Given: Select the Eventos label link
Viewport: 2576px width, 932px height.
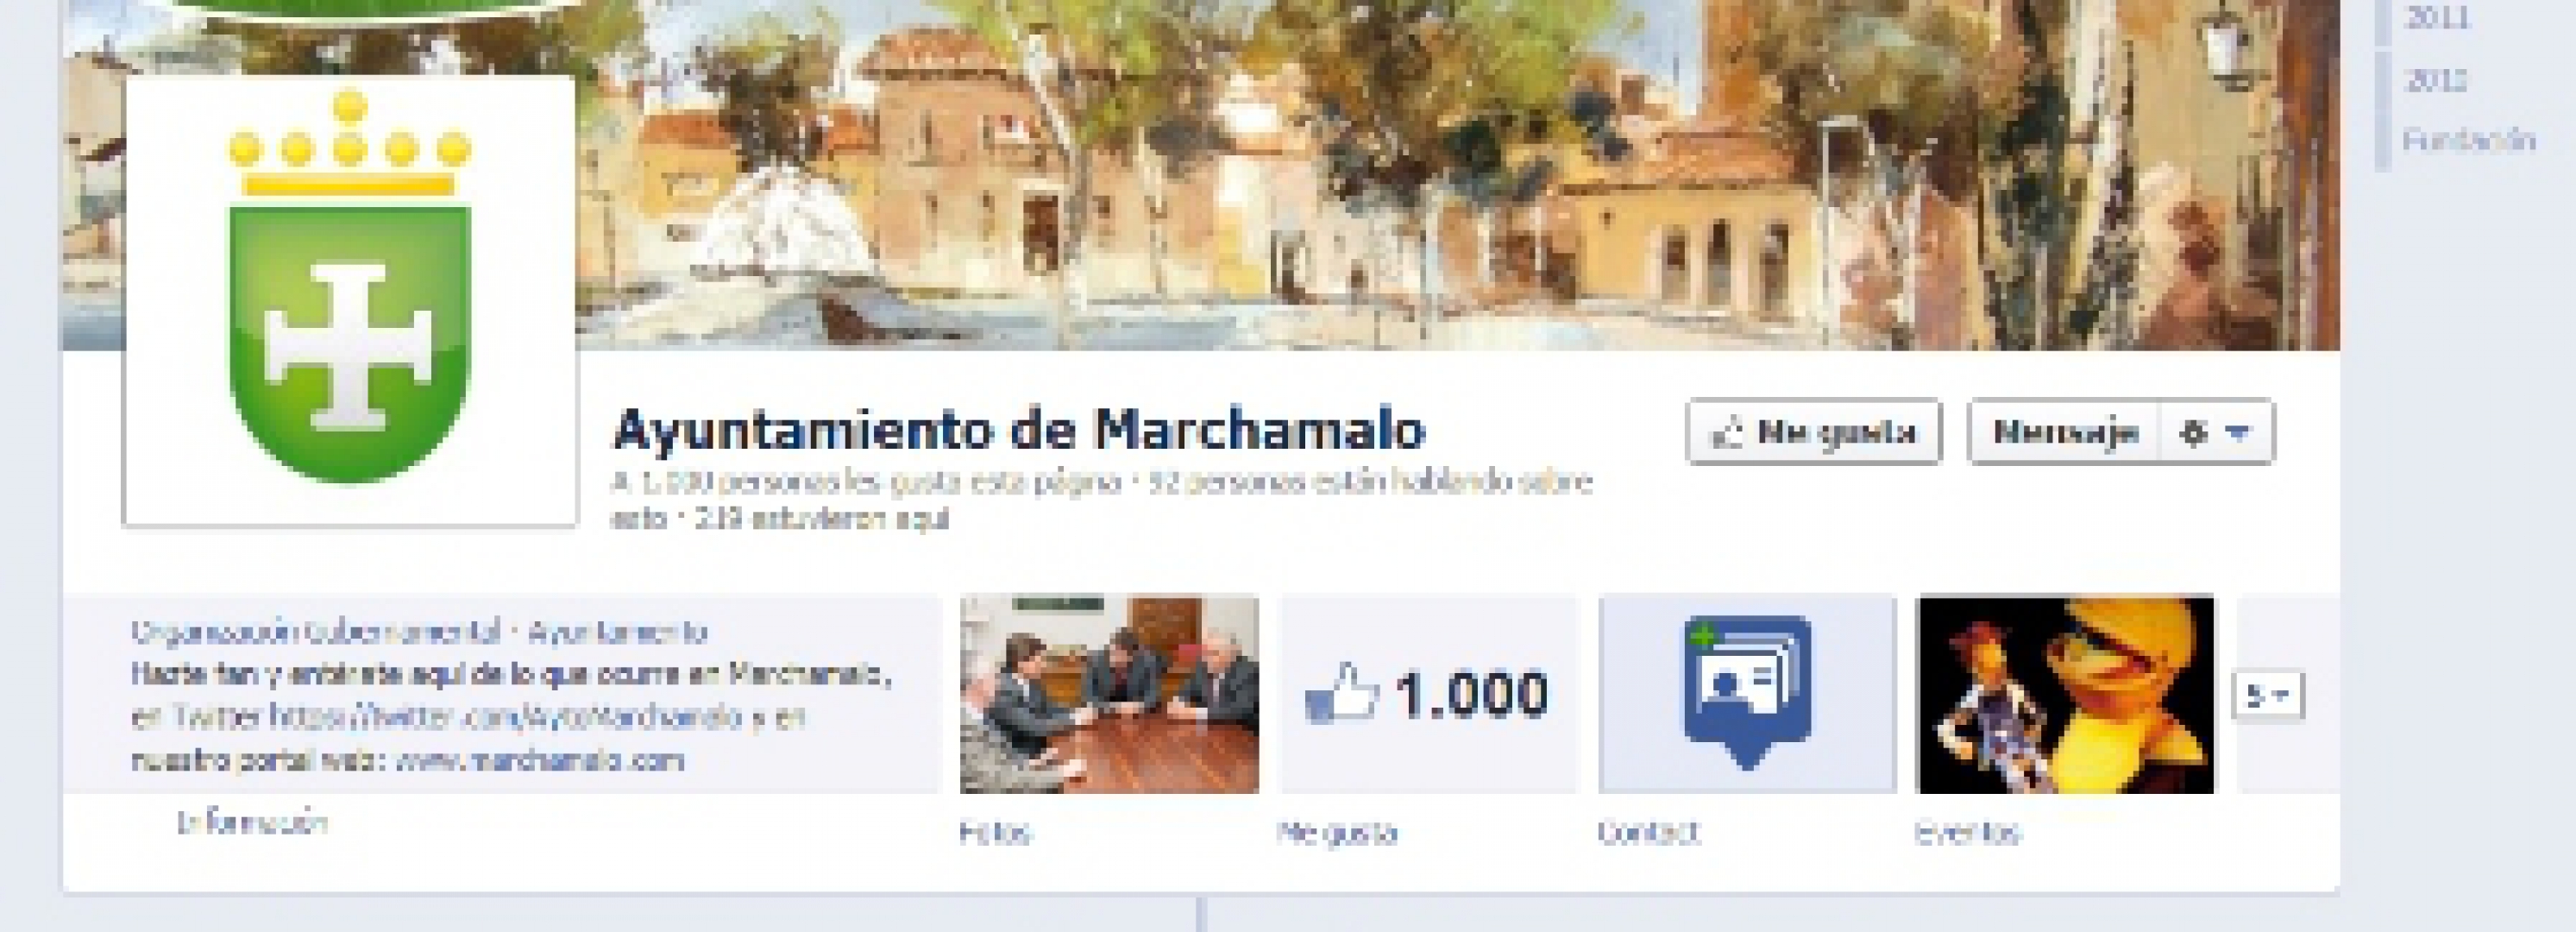Looking at the screenshot, I should tap(1967, 832).
